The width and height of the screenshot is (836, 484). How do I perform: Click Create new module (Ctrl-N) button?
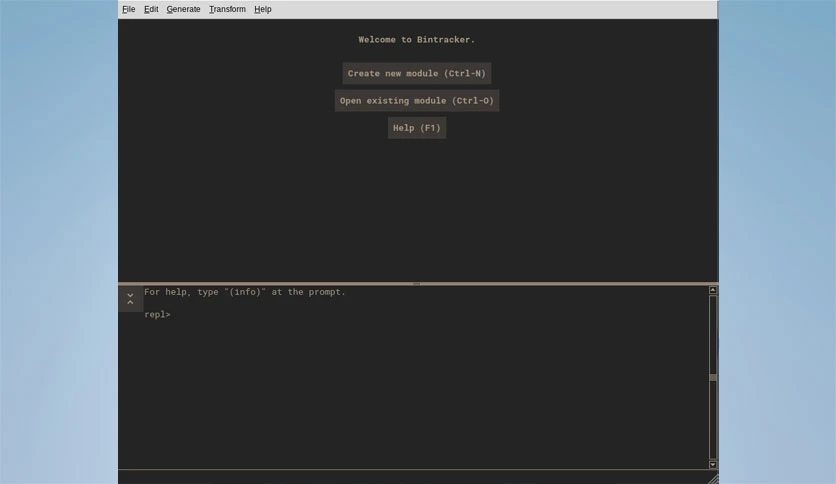click(x=417, y=74)
